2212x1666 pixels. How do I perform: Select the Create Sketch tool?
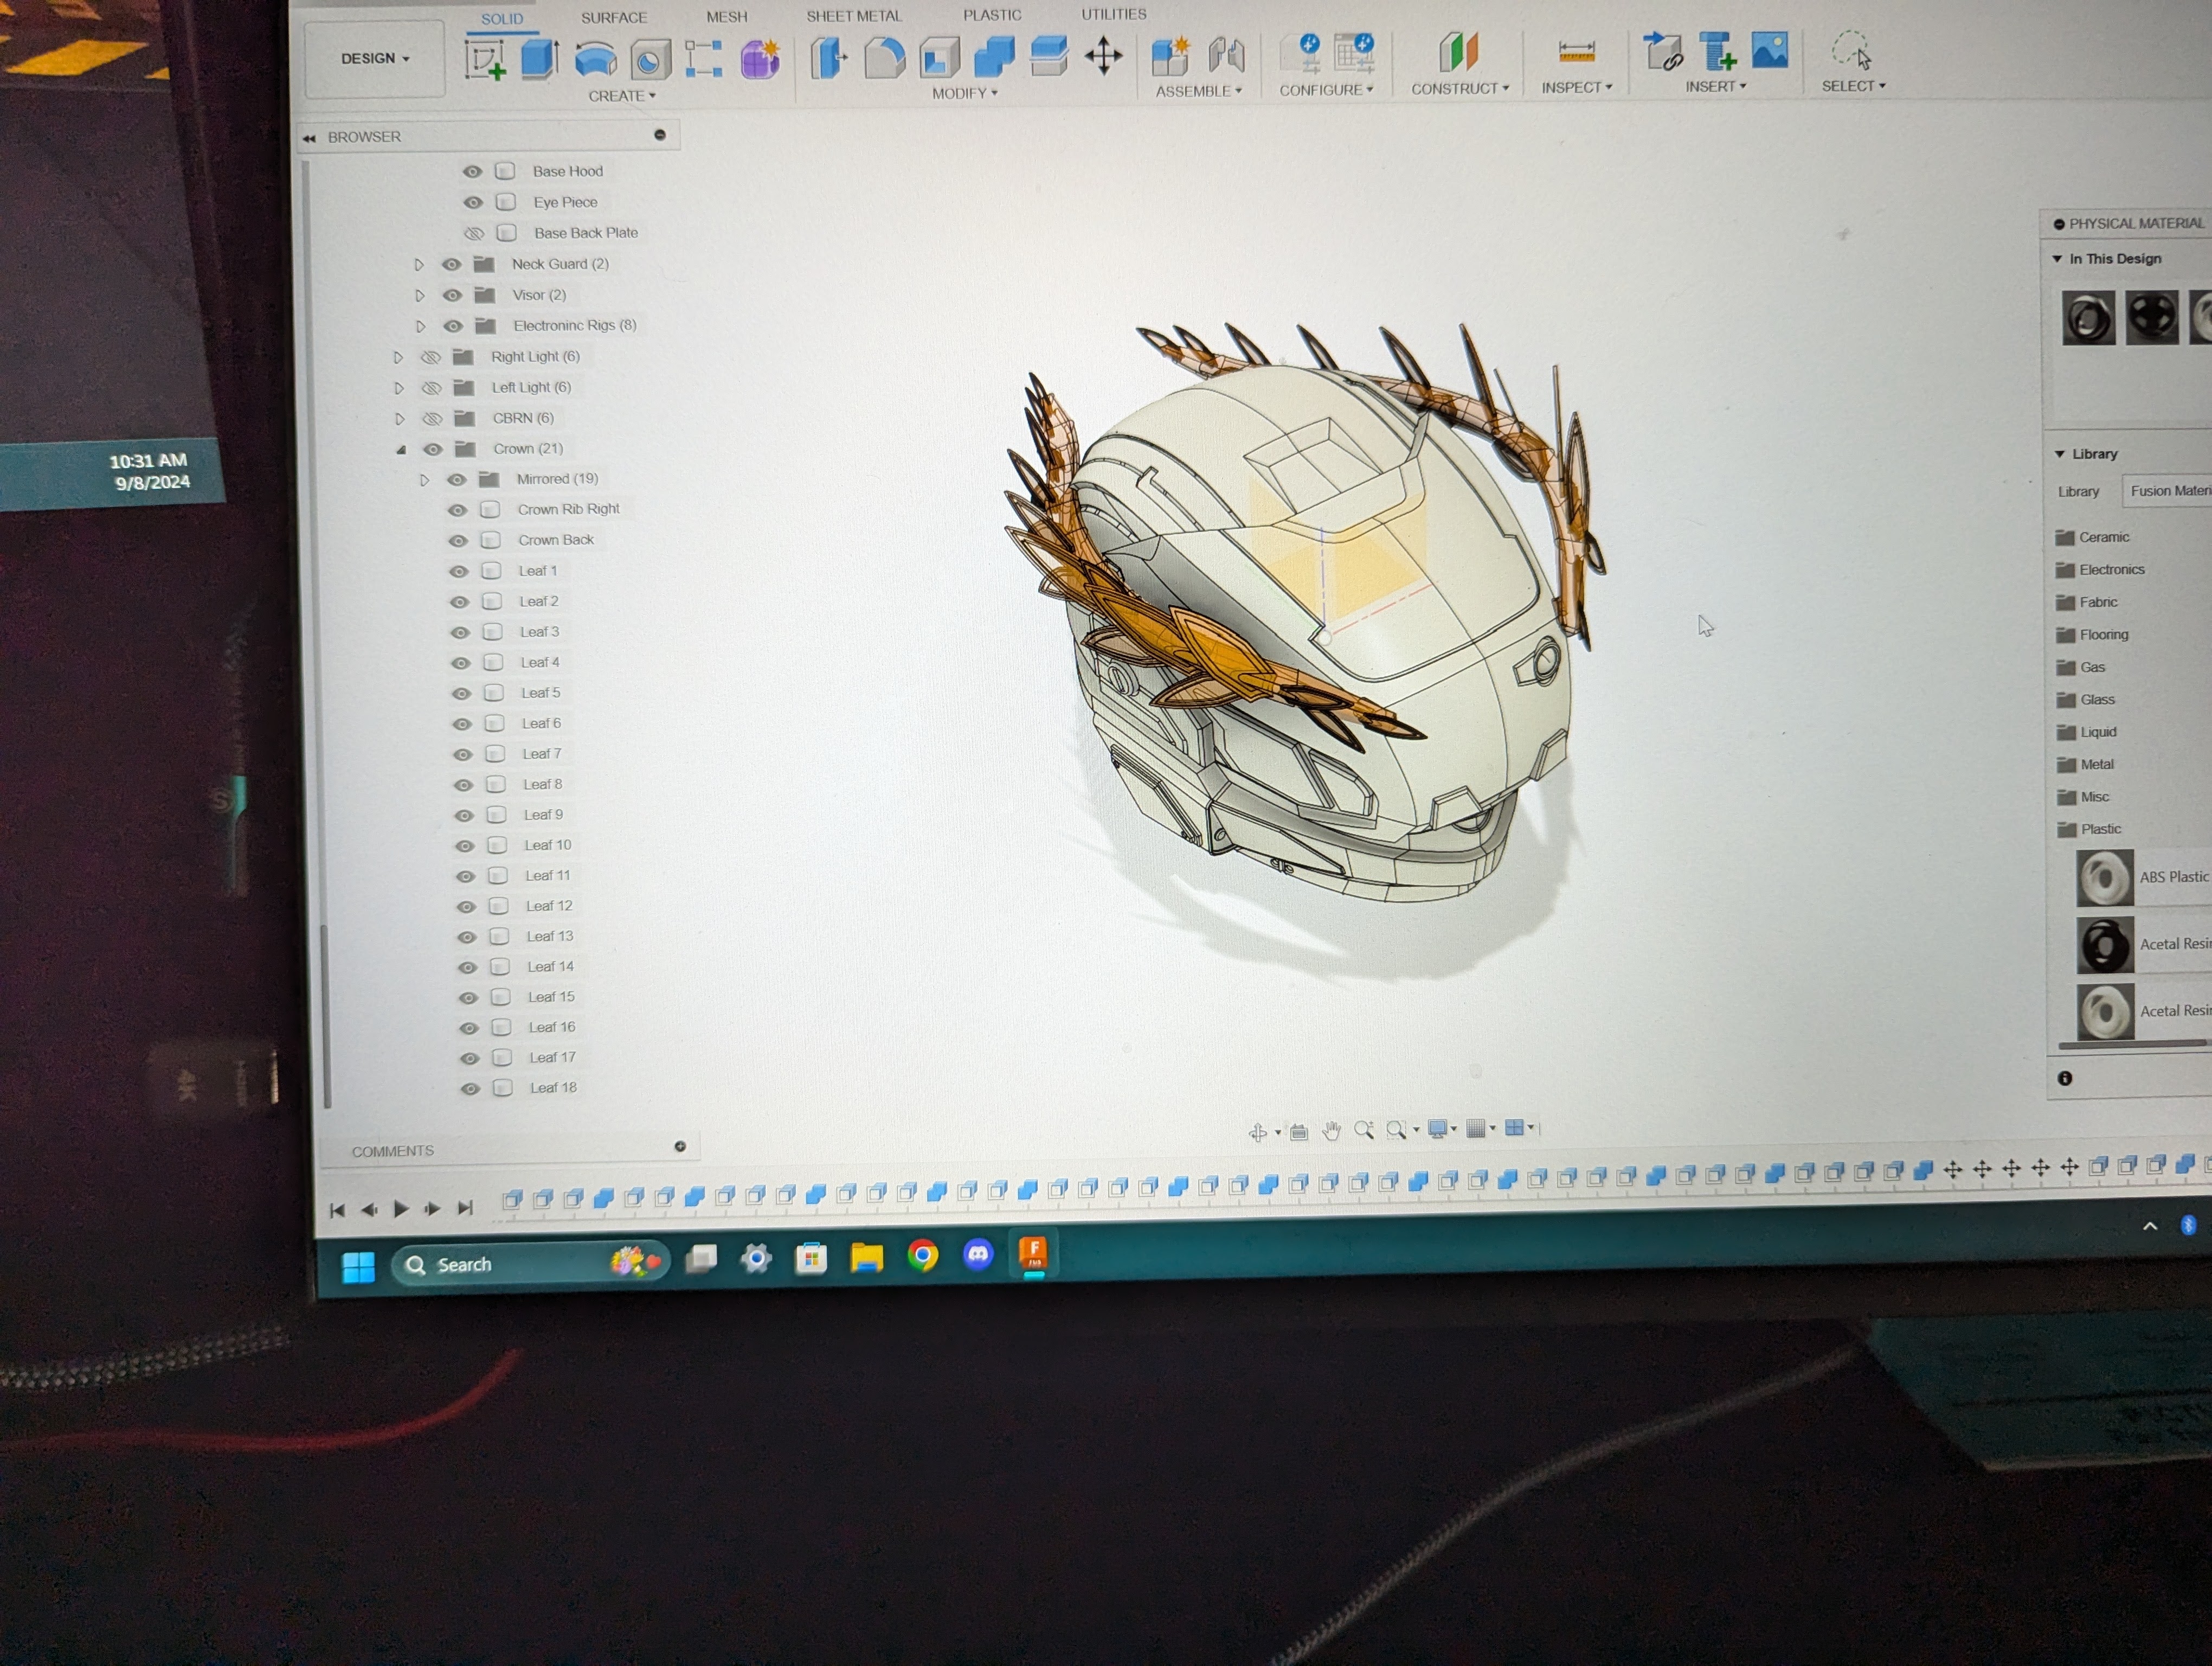click(485, 60)
